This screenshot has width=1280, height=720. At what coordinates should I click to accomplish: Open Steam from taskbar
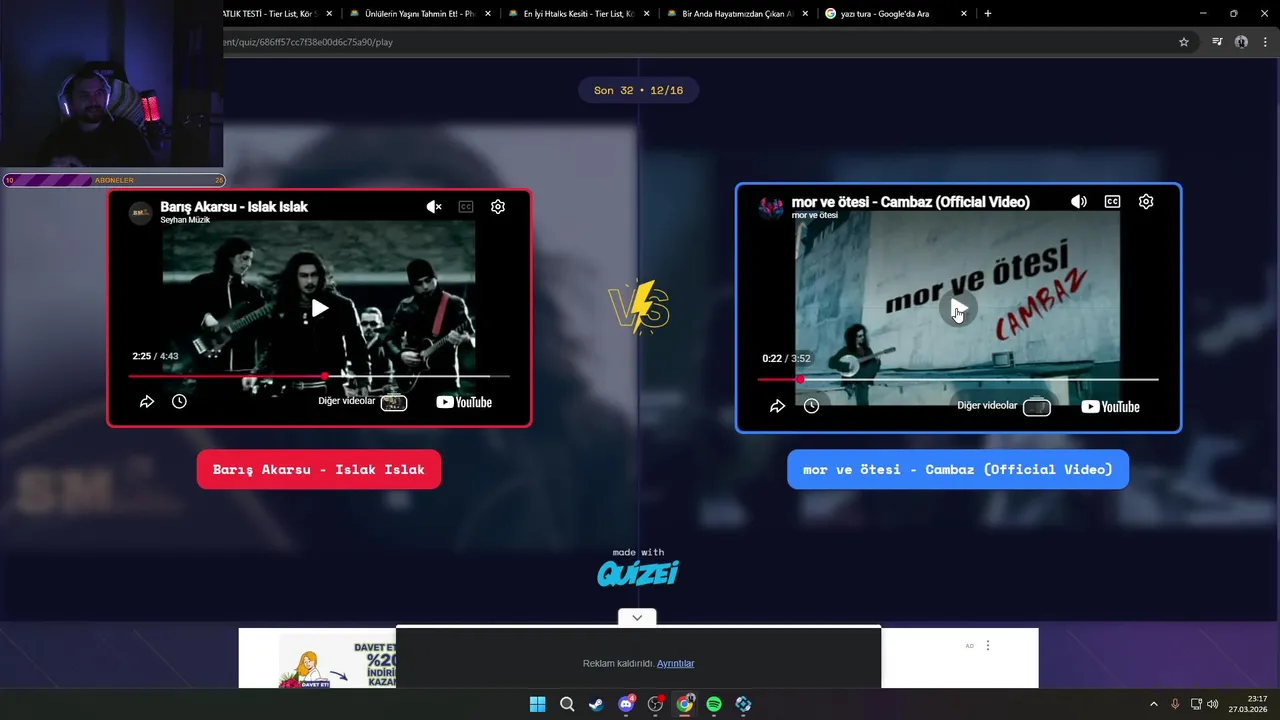(x=596, y=704)
